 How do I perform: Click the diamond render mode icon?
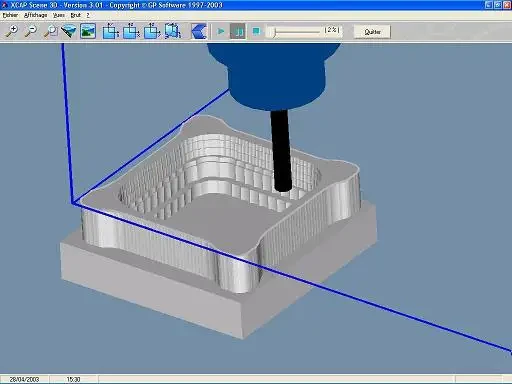pyautogui.click(x=69, y=31)
